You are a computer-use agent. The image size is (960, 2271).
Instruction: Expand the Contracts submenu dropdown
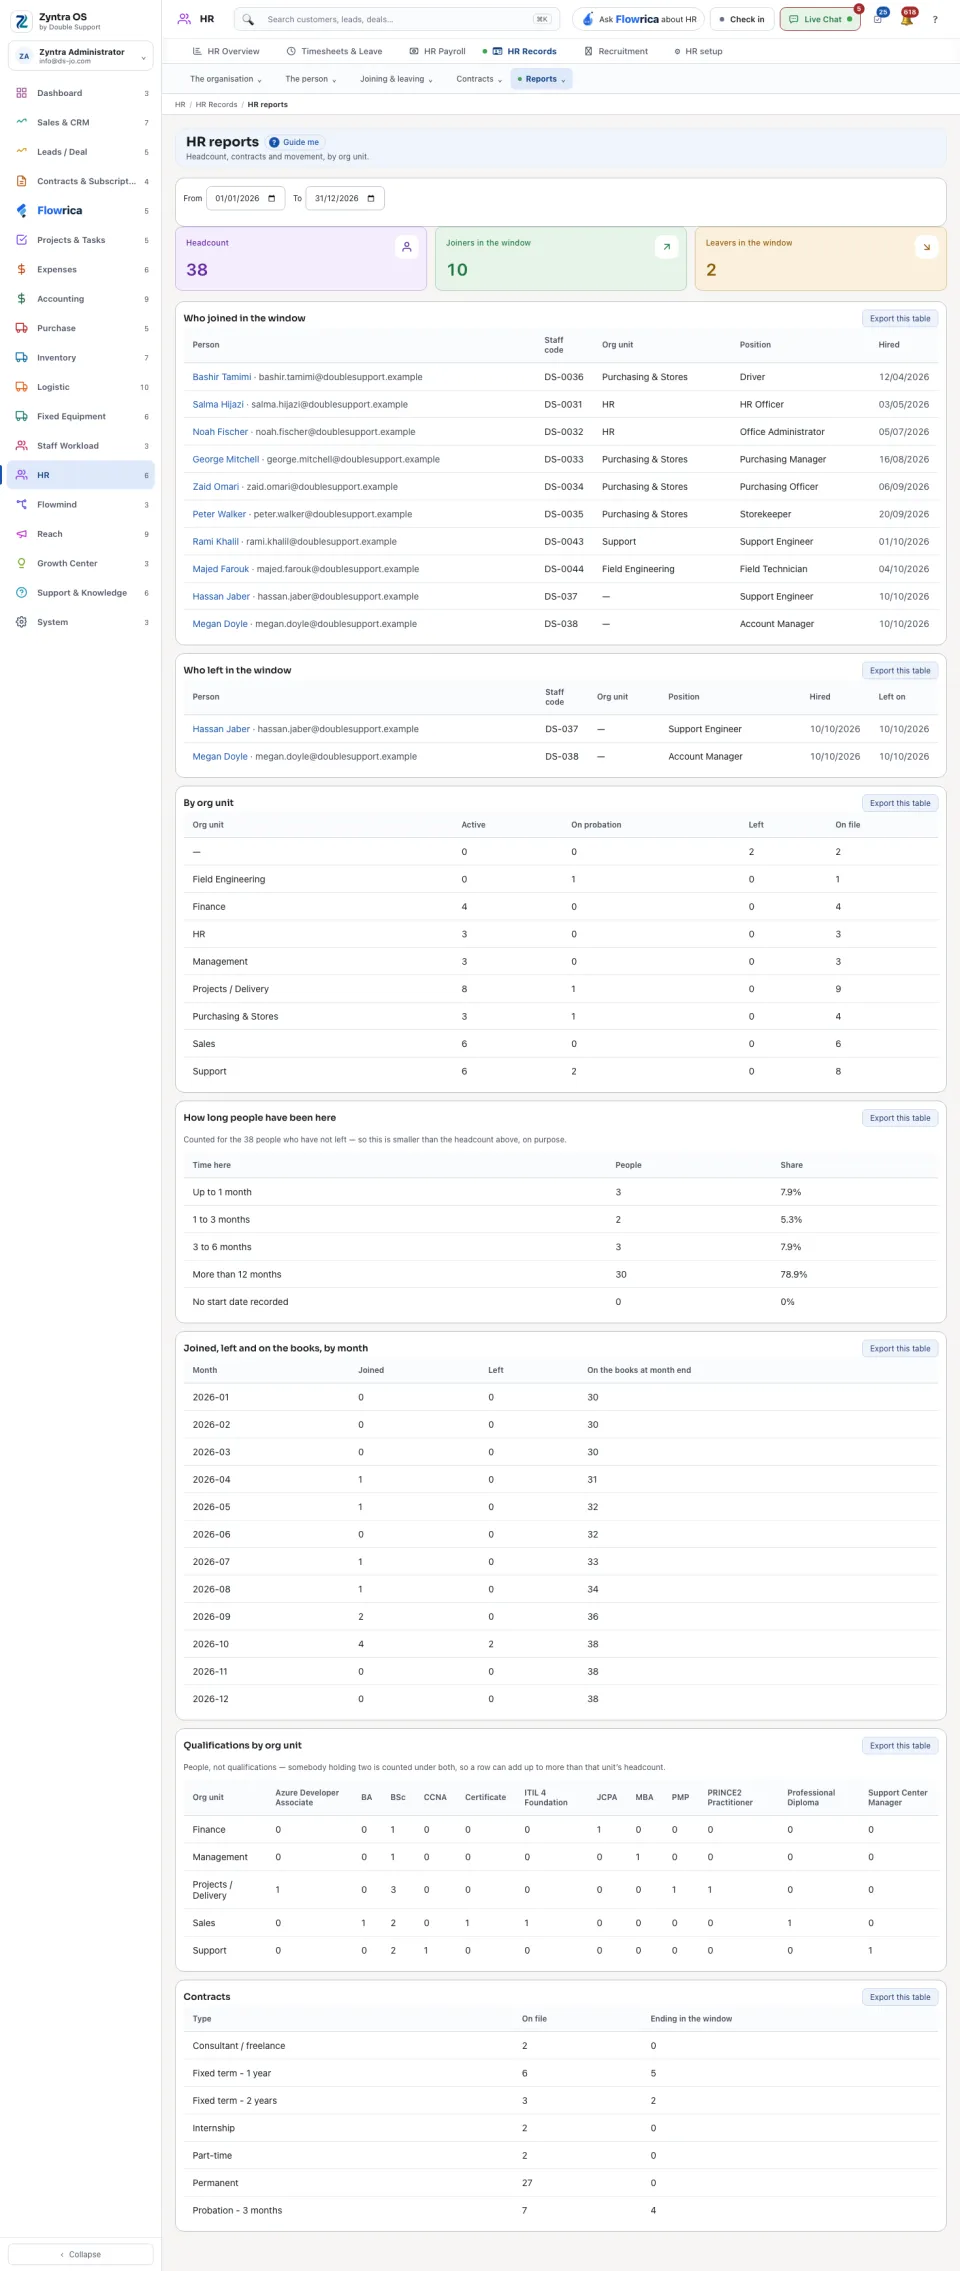(x=479, y=79)
